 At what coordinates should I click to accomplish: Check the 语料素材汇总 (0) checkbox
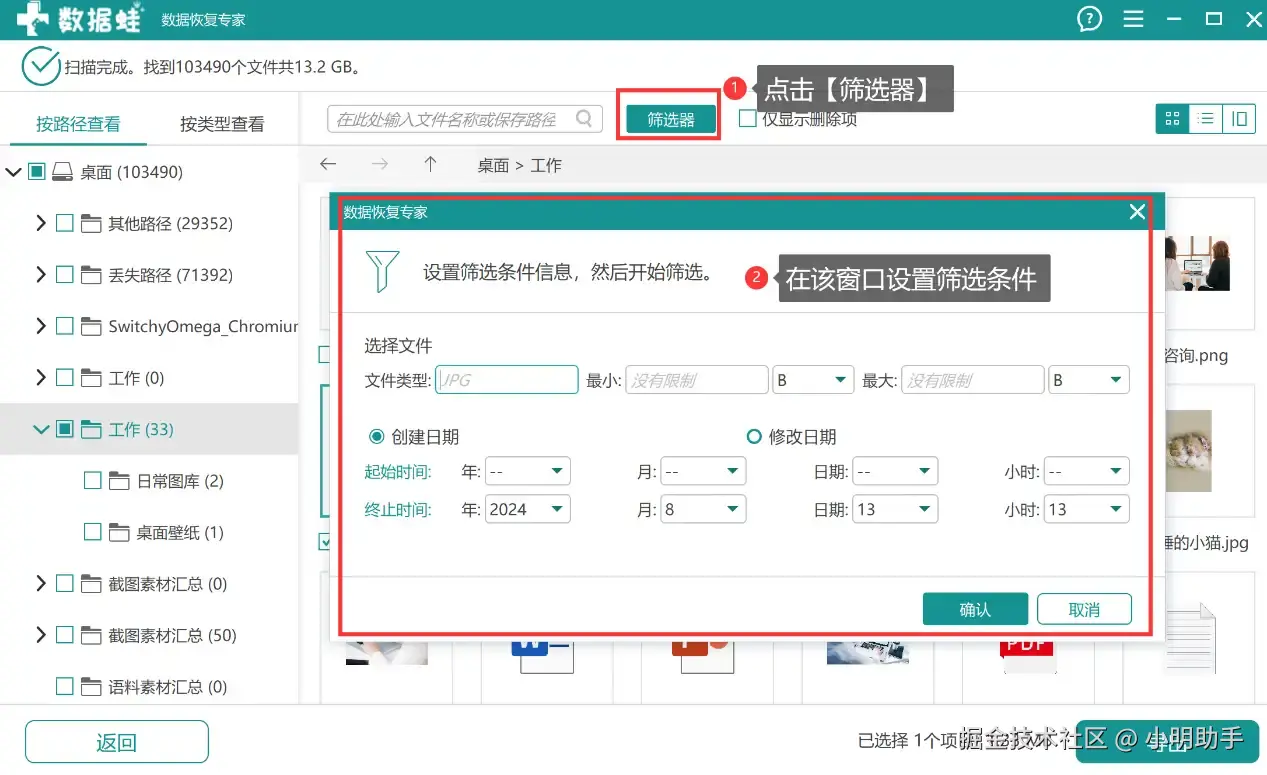(x=65, y=687)
